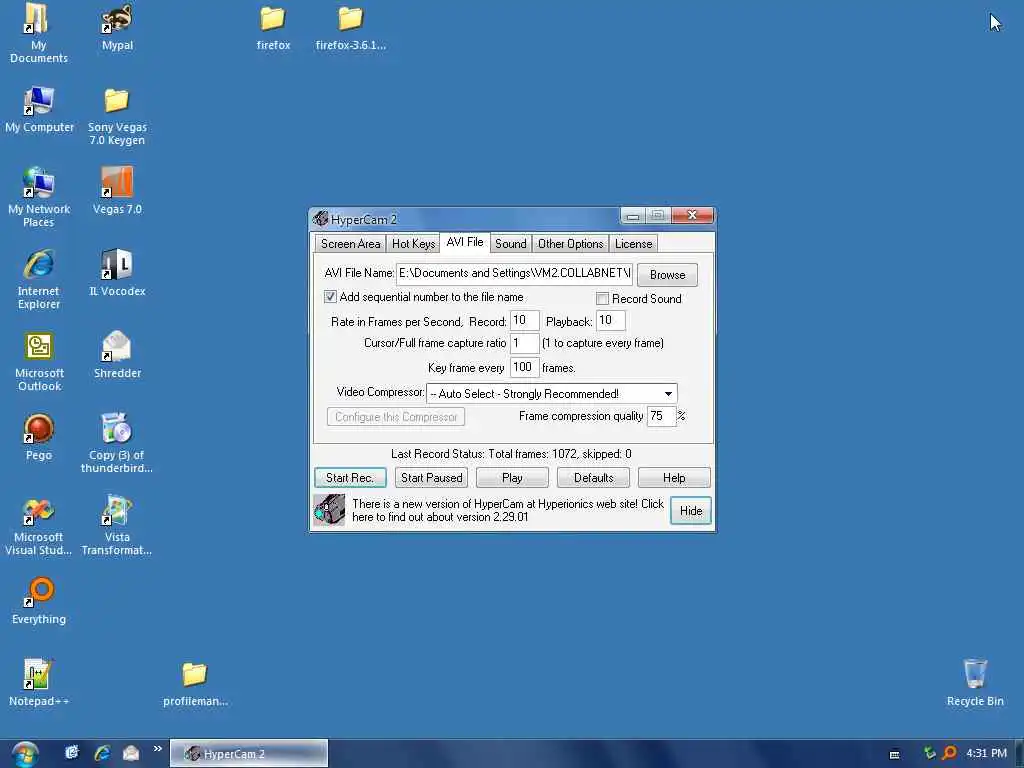Select the Shredder desktop icon

[117, 355]
